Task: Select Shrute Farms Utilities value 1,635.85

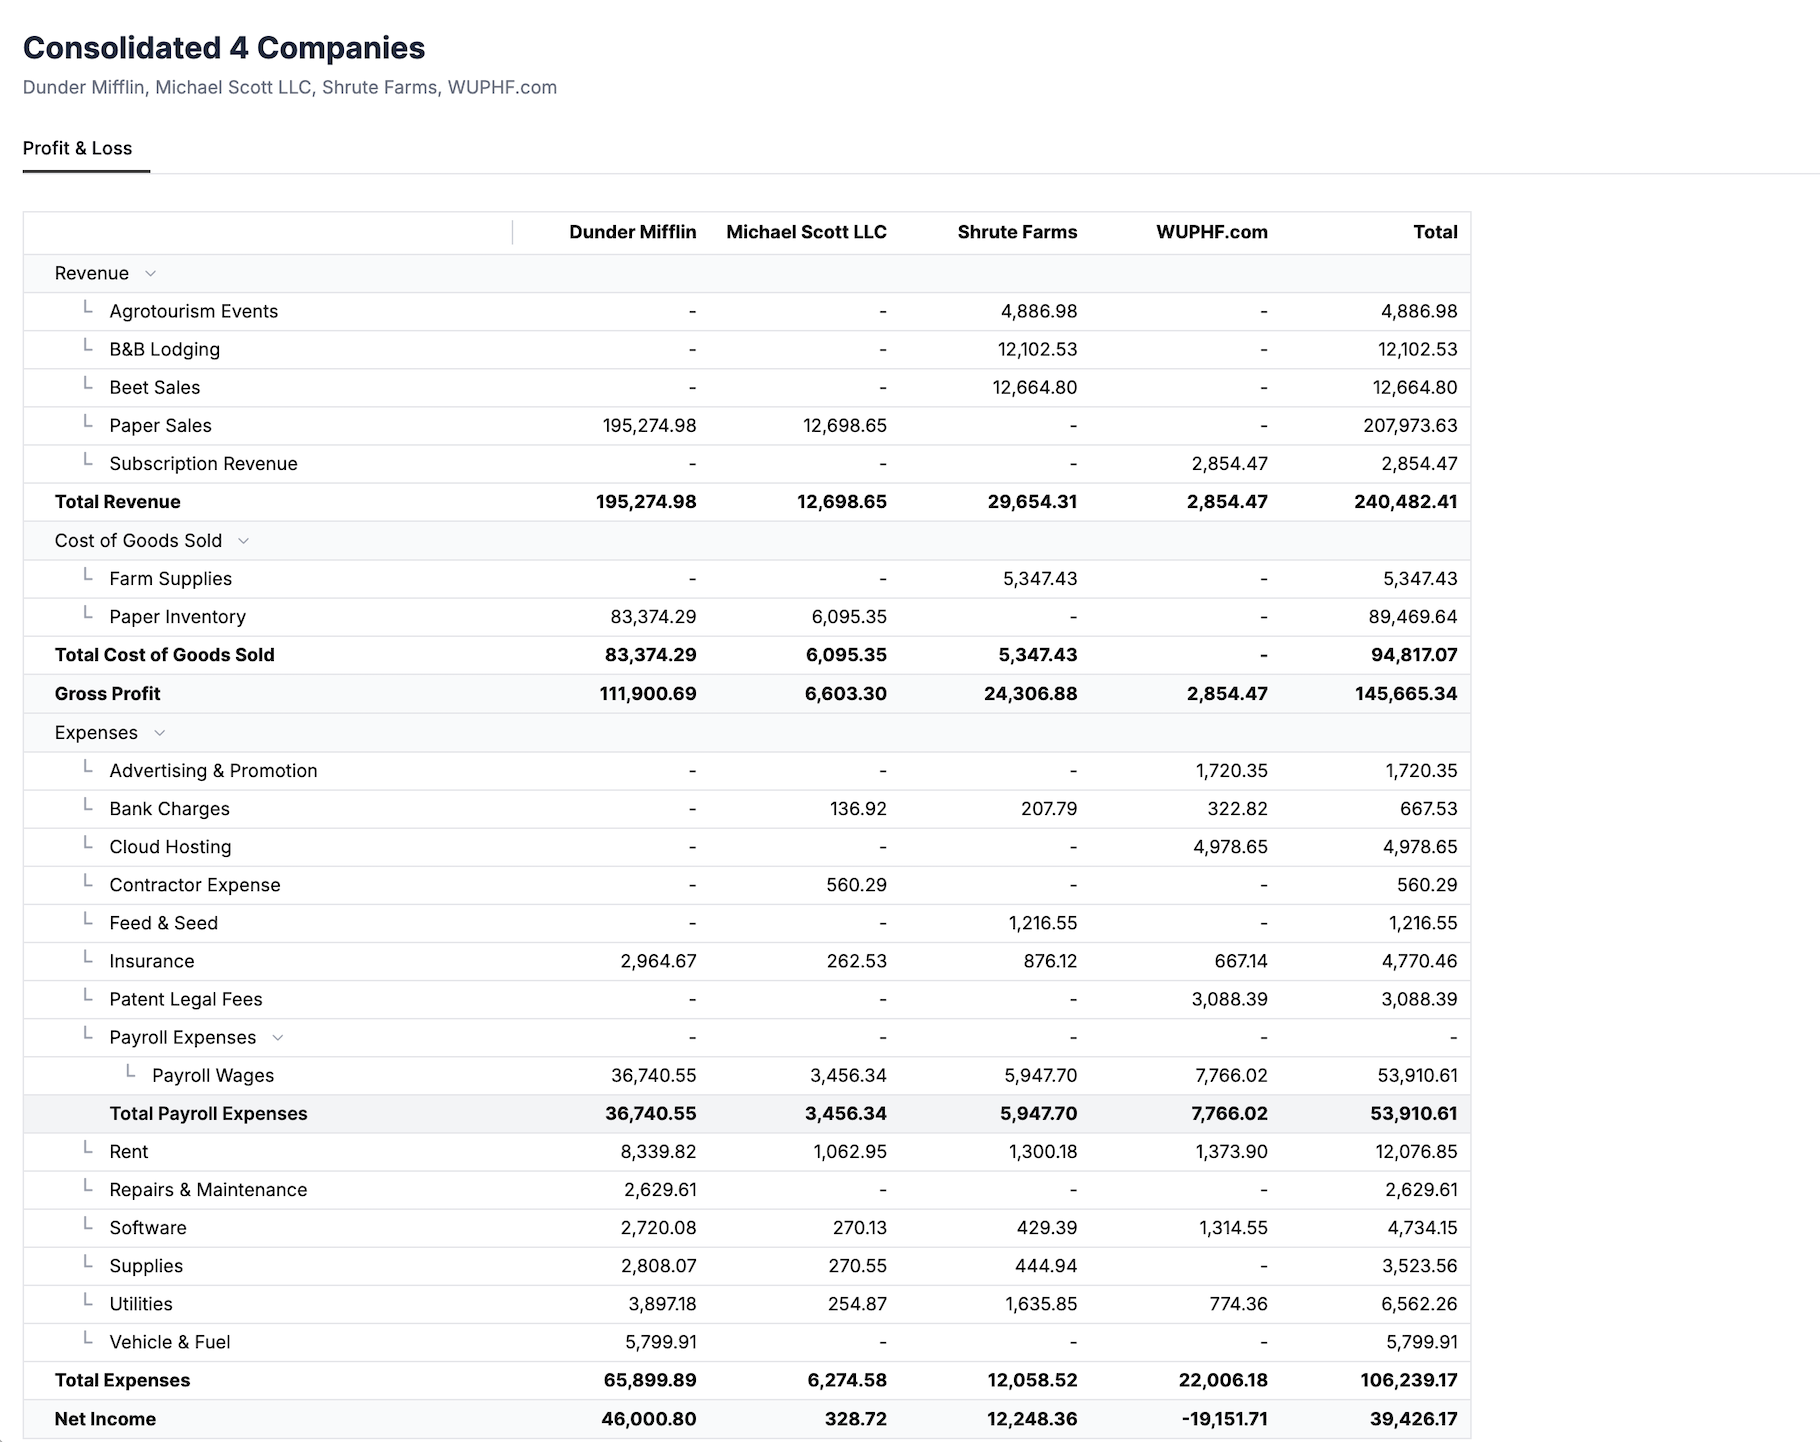Action: [x=1042, y=1304]
